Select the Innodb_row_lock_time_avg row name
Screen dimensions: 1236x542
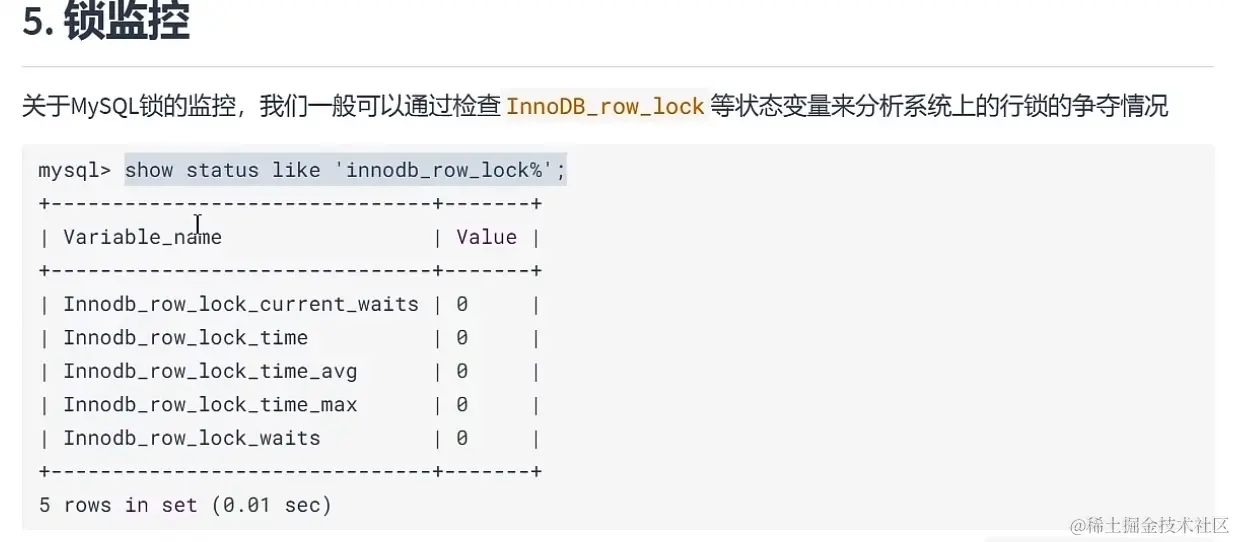pyautogui.click(x=210, y=371)
